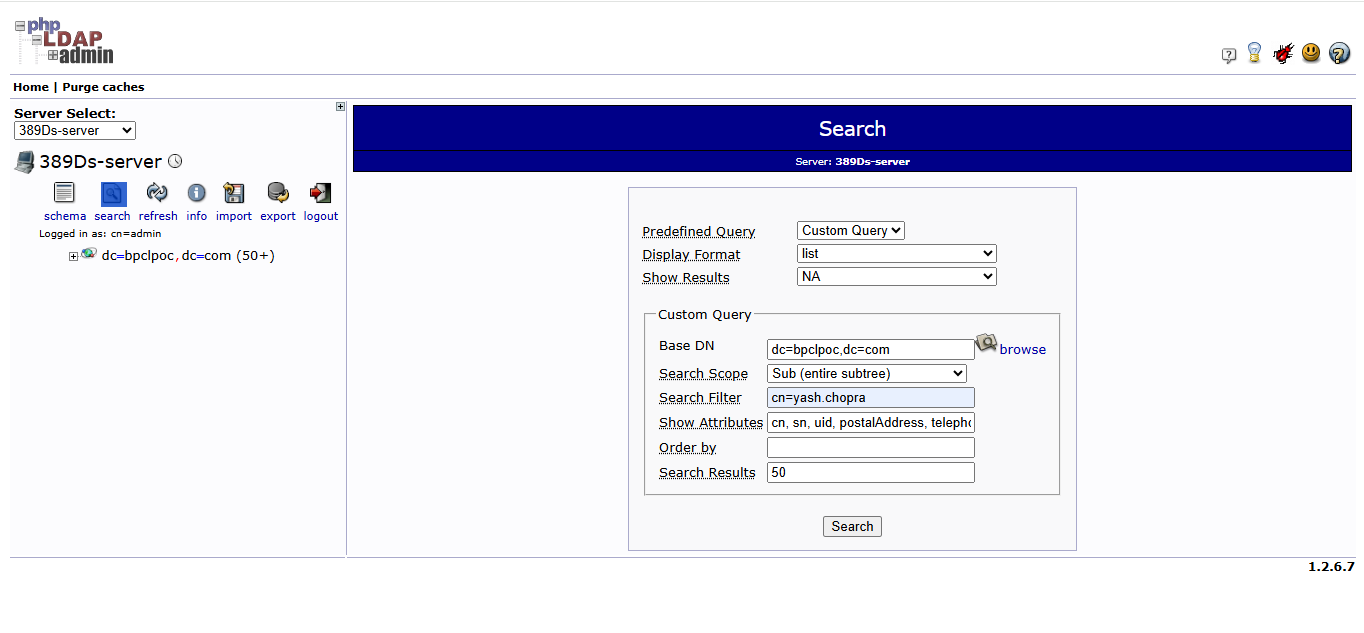Click Purge caches link
This screenshot has width=1364, height=633.
tap(103, 87)
